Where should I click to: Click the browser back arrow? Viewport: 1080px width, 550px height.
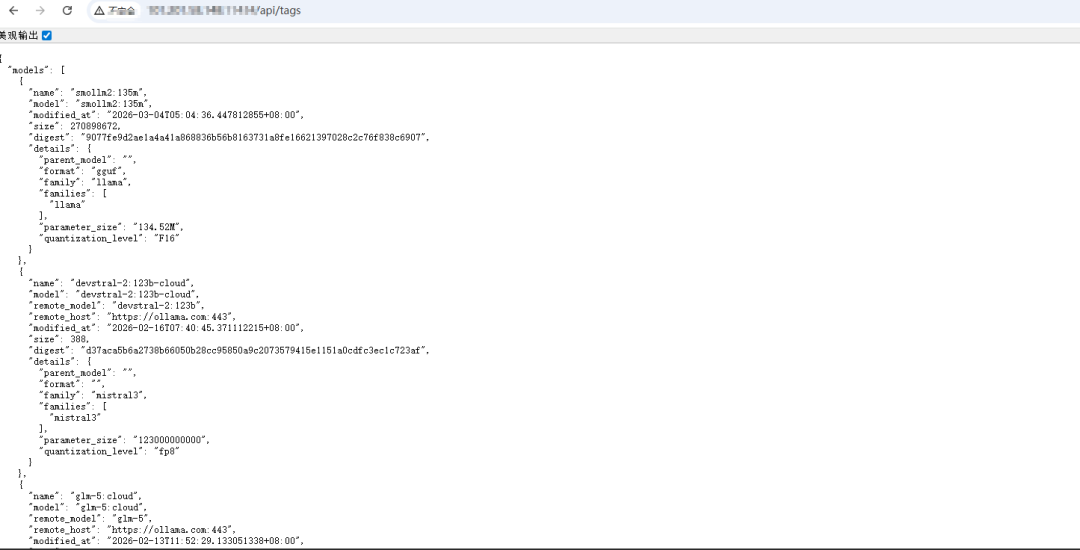tap(14, 10)
